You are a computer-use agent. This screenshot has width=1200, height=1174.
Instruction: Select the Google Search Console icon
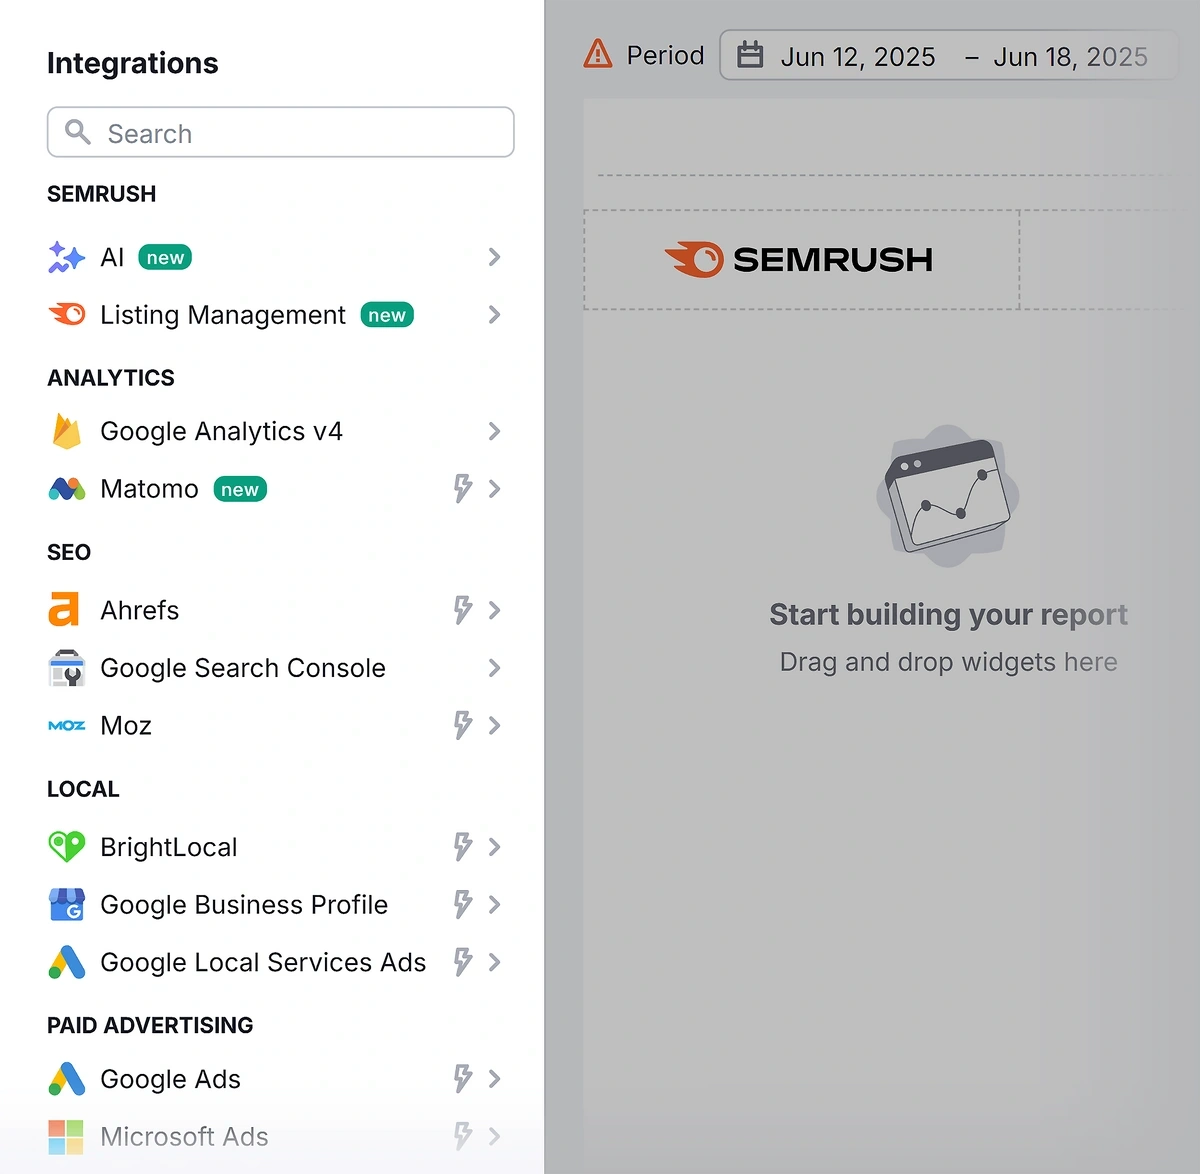[x=66, y=668]
